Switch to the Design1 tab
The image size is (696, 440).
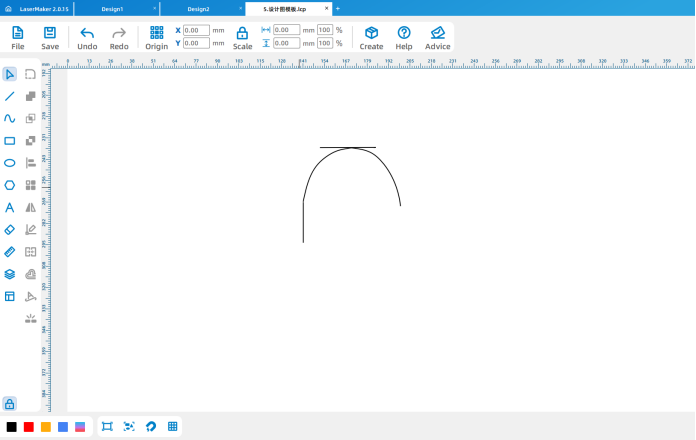point(112,9)
